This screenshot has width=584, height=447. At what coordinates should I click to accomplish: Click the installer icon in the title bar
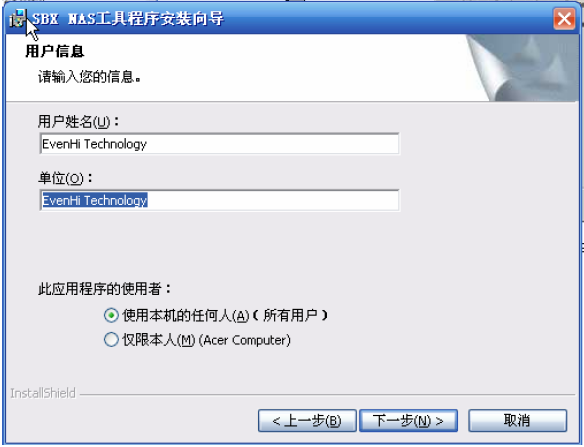click(18, 19)
